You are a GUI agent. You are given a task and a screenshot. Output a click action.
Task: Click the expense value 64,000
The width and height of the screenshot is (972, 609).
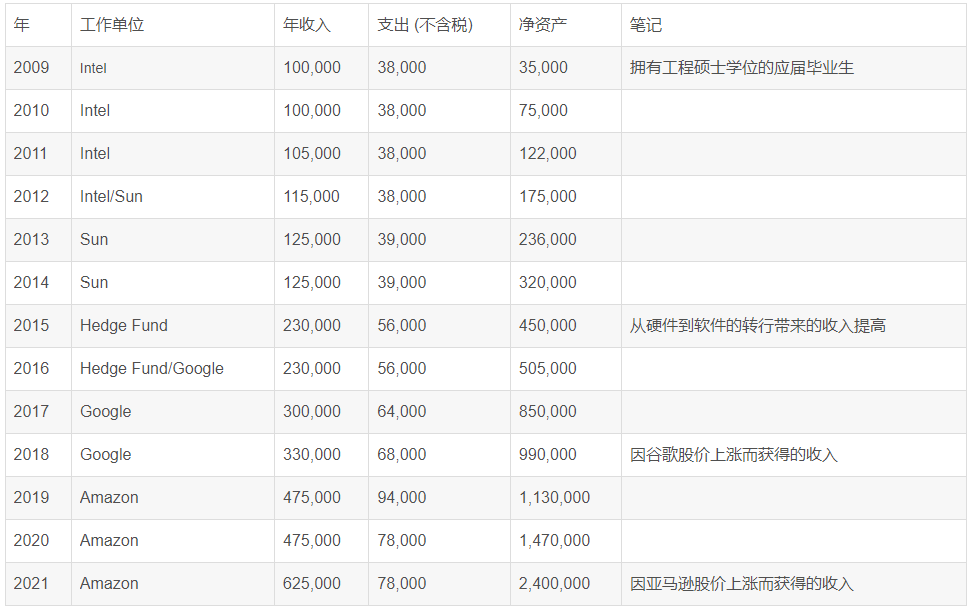[402, 411]
